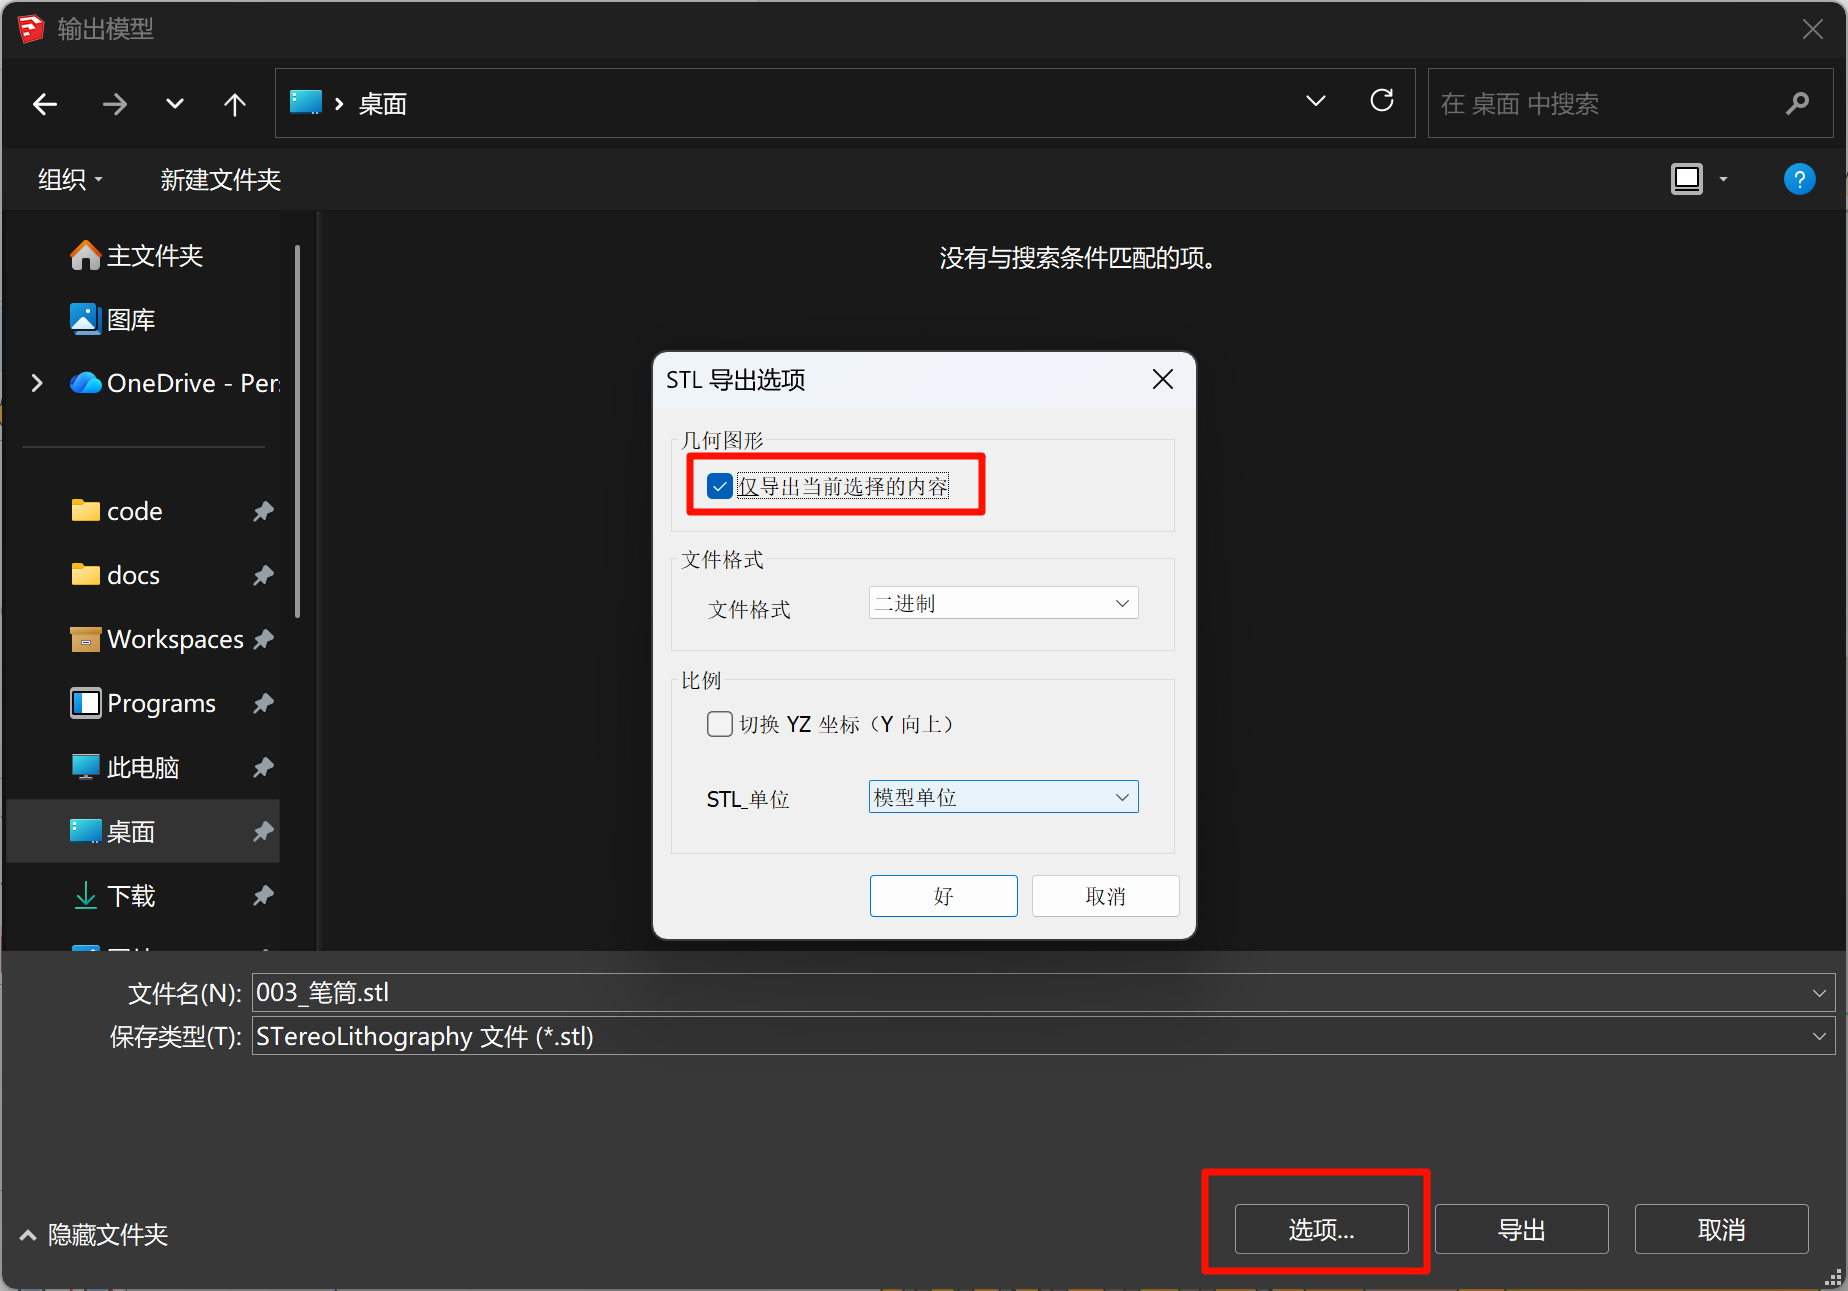This screenshot has height=1291, width=1848.
Task: Open the 文件格式 dropdown set to 二进制
Action: (1003, 603)
